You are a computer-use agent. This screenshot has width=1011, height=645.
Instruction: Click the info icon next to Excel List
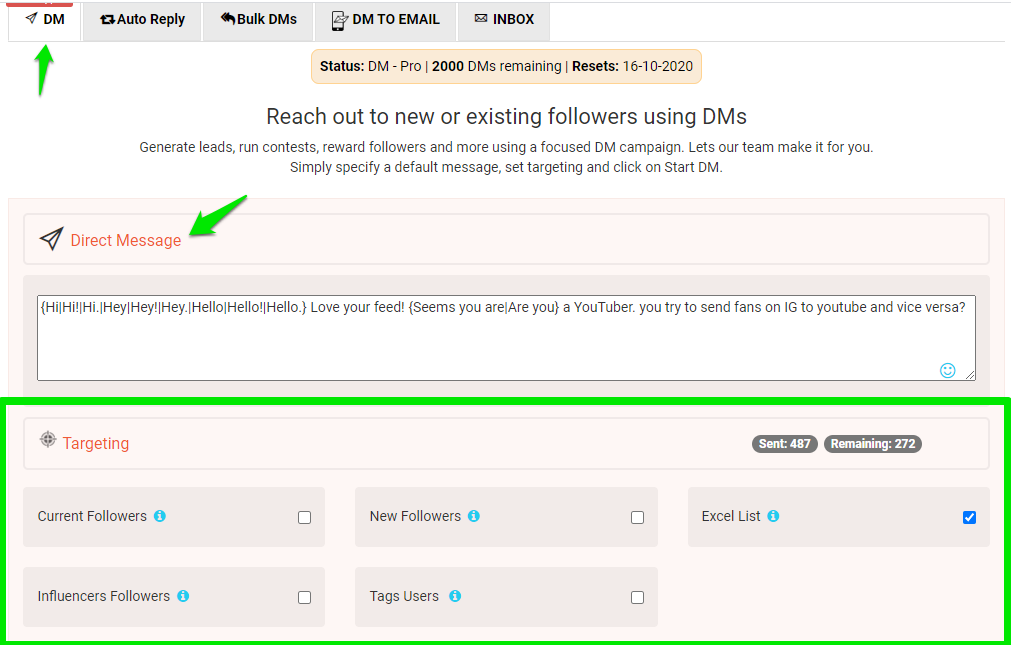click(x=773, y=517)
